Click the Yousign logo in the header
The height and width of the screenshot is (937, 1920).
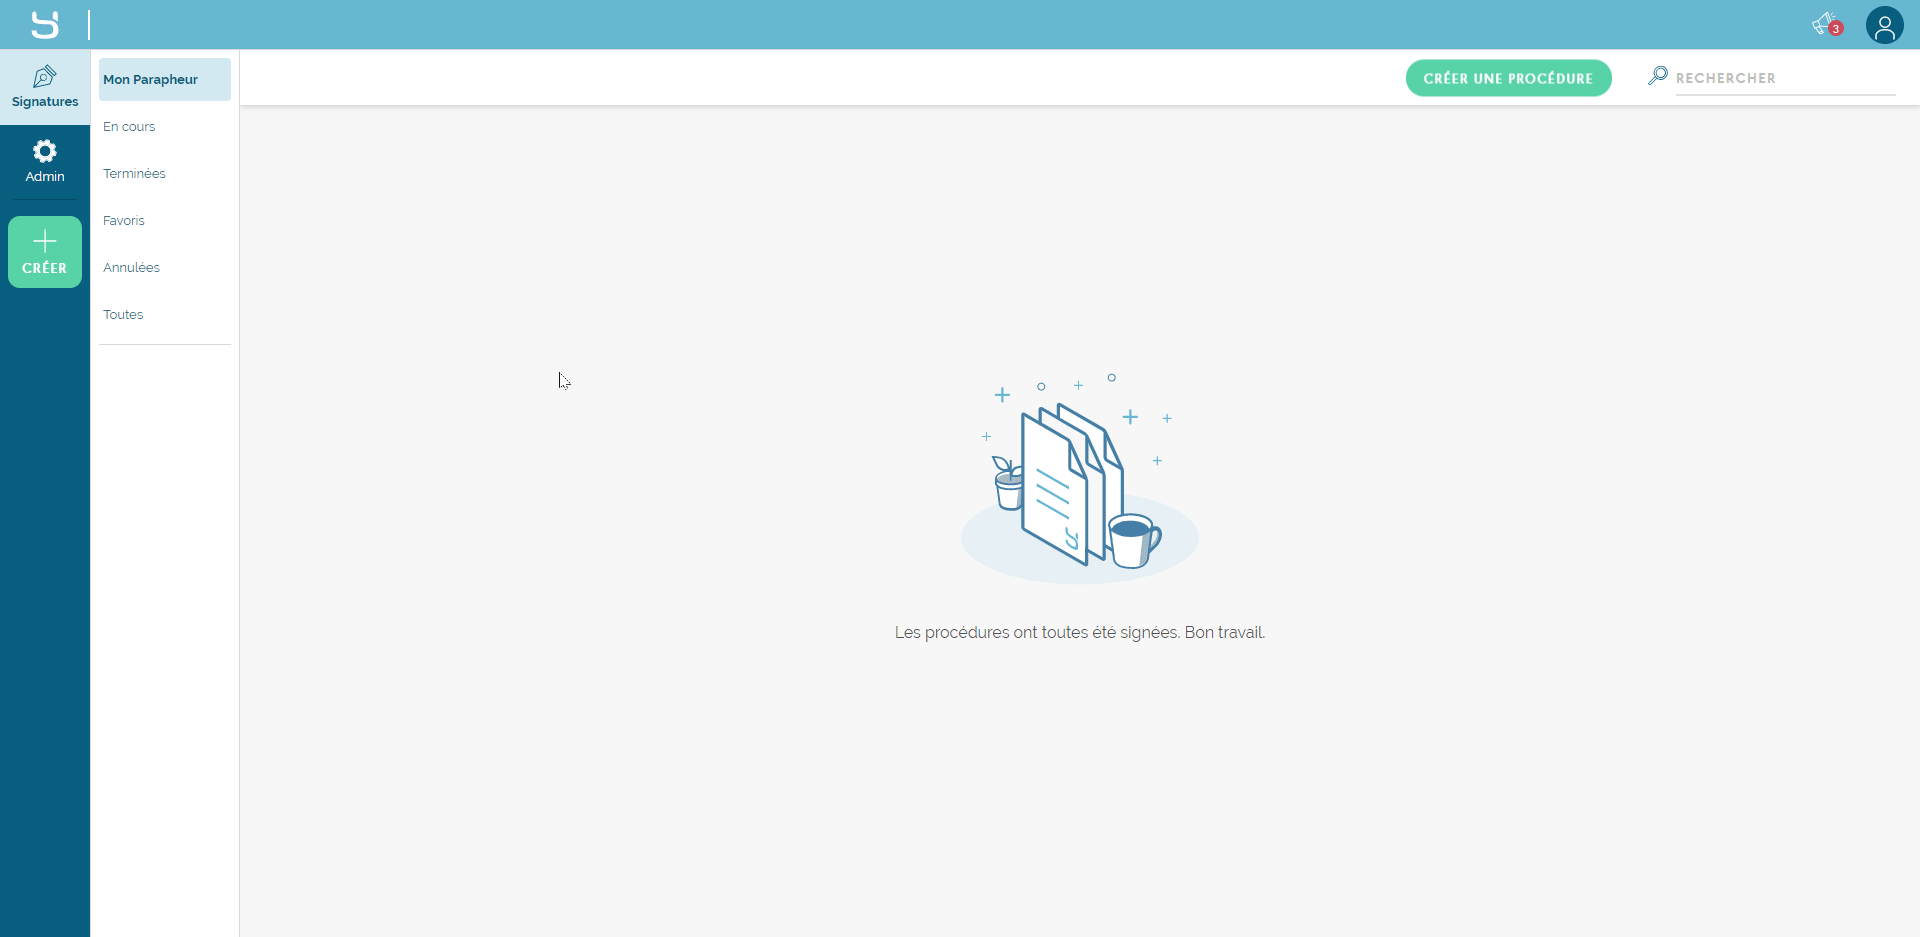pyautogui.click(x=45, y=24)
